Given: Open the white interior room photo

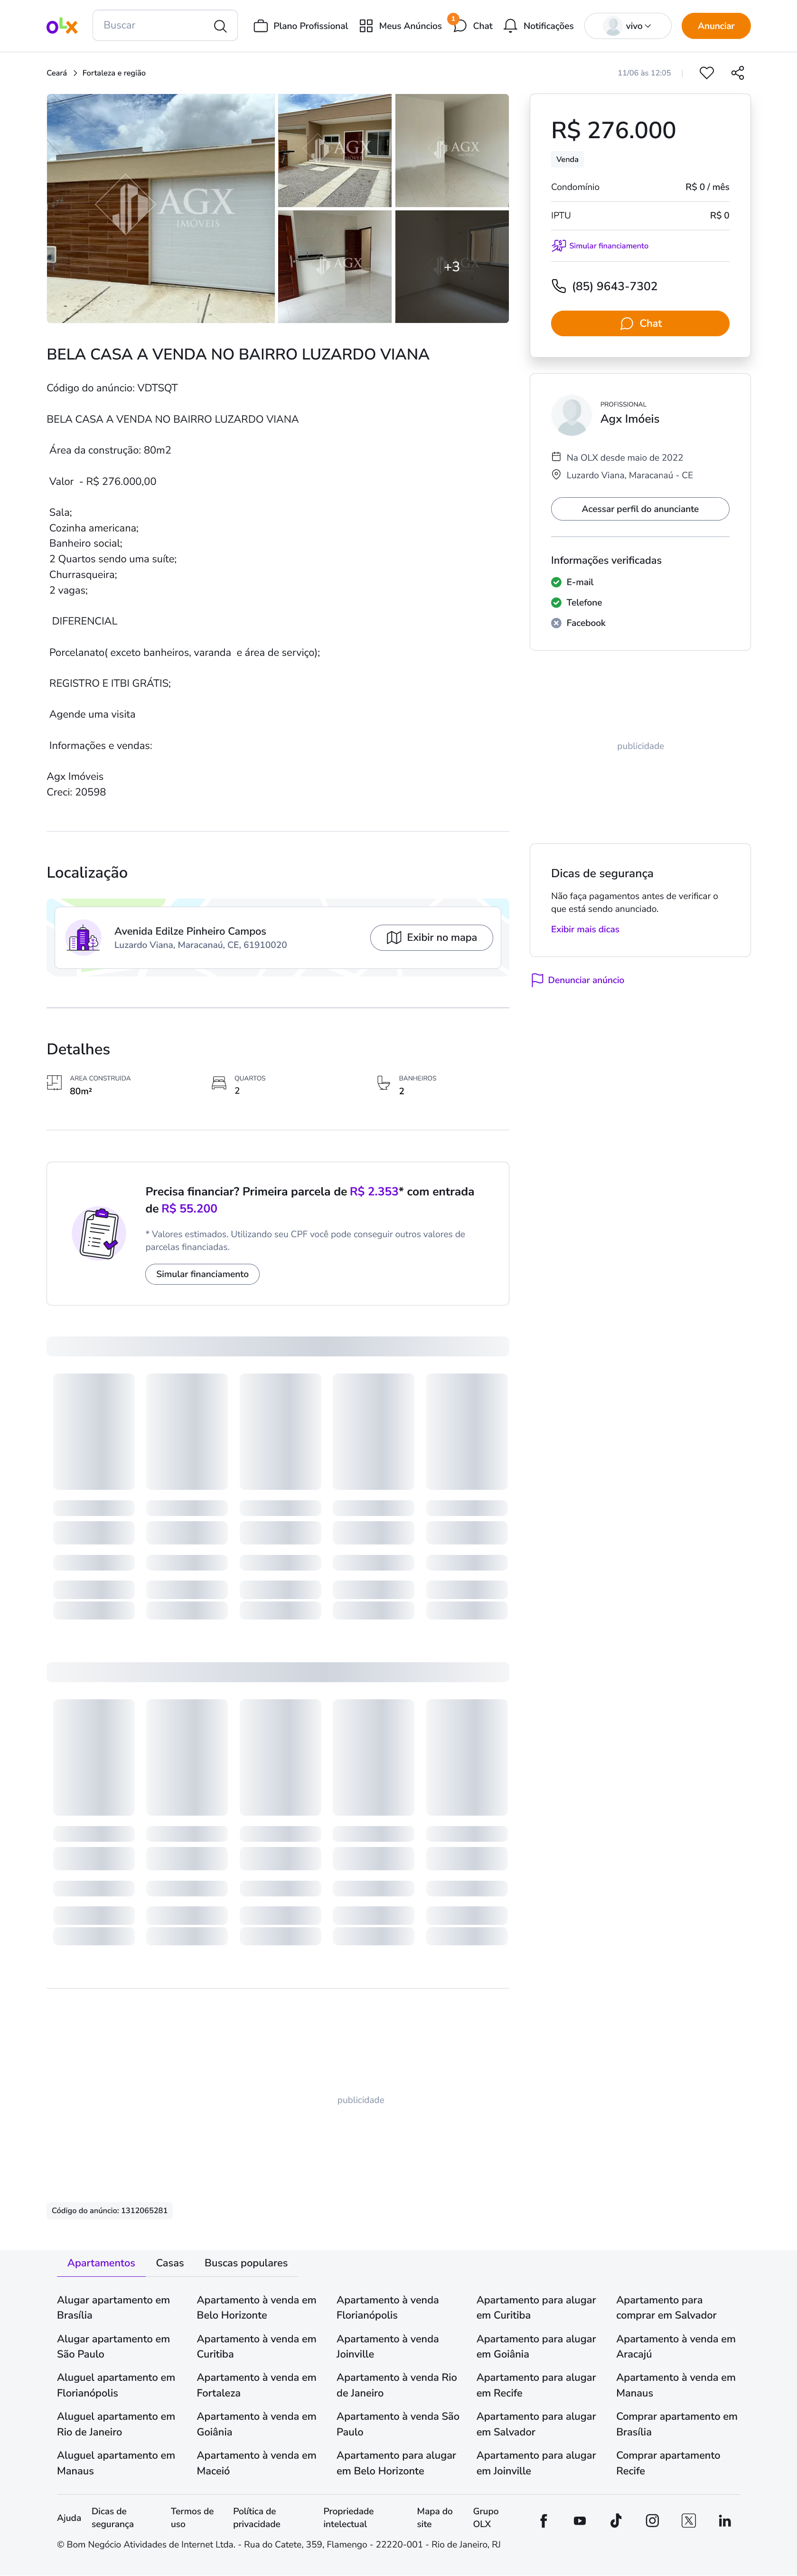Looking at the screenshot, I should pyautogui.click(x=452, y=150).
